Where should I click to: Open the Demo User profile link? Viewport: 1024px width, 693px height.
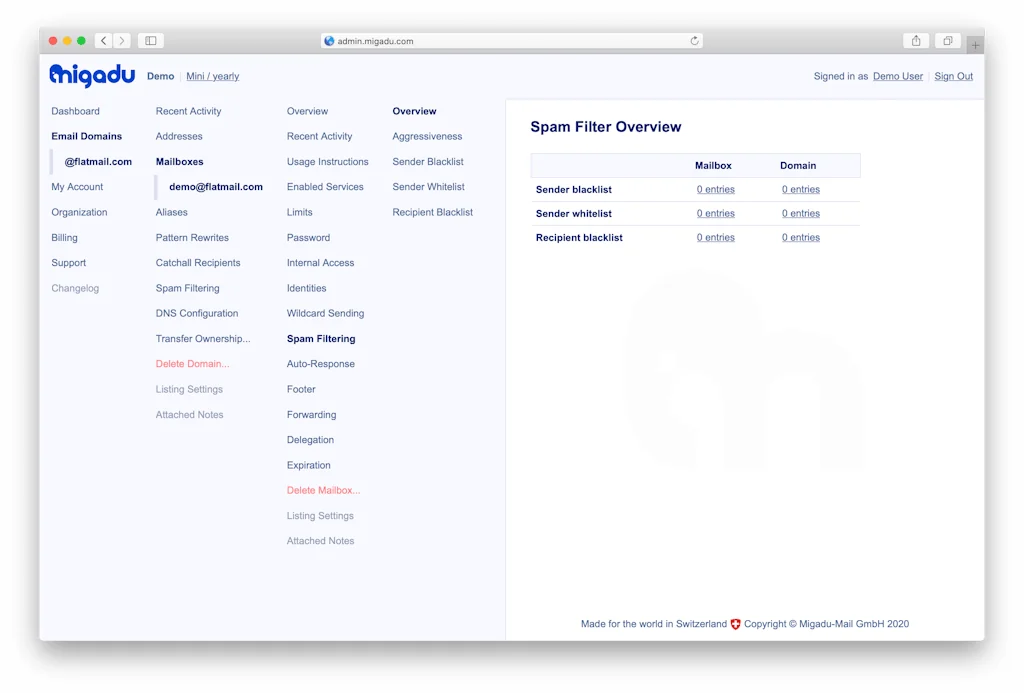897,76
